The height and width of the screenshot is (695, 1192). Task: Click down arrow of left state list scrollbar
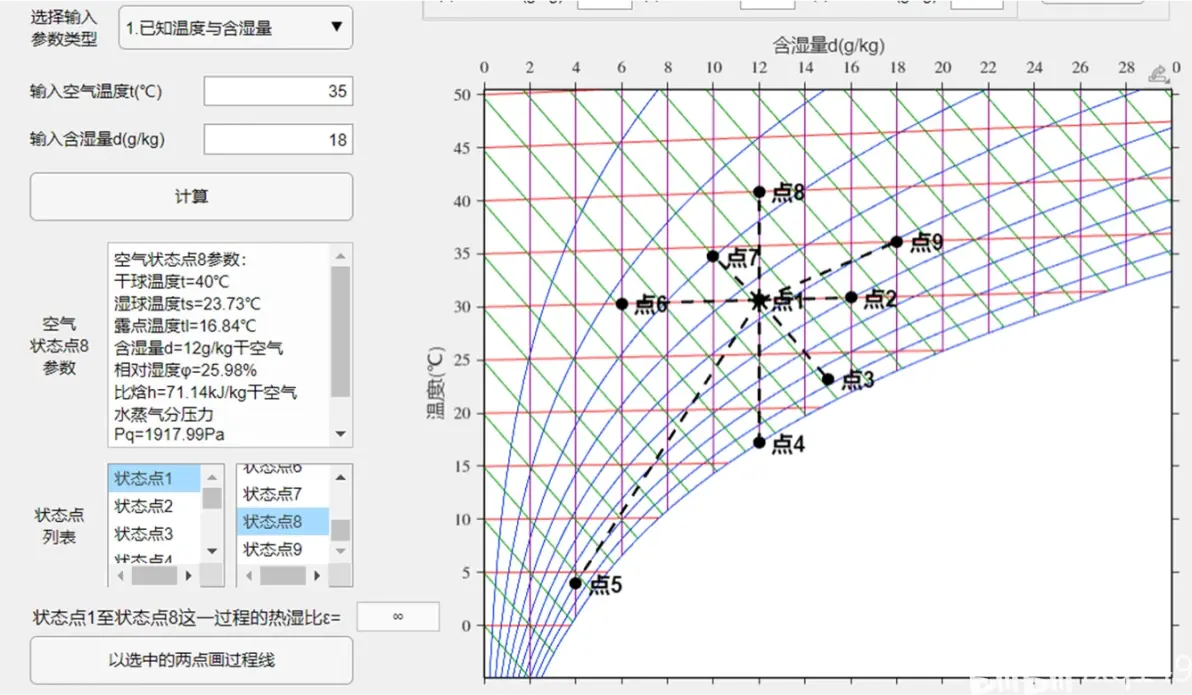[212, 551]
